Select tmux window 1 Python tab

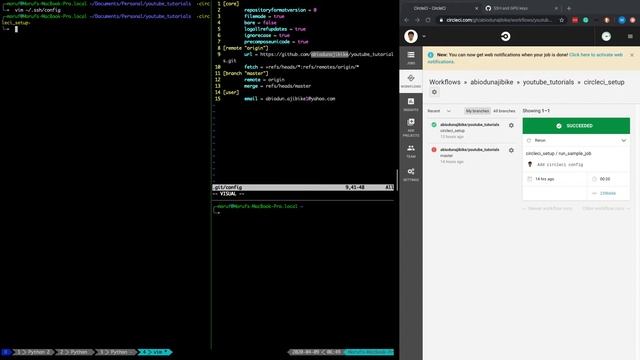pos(33,352)
